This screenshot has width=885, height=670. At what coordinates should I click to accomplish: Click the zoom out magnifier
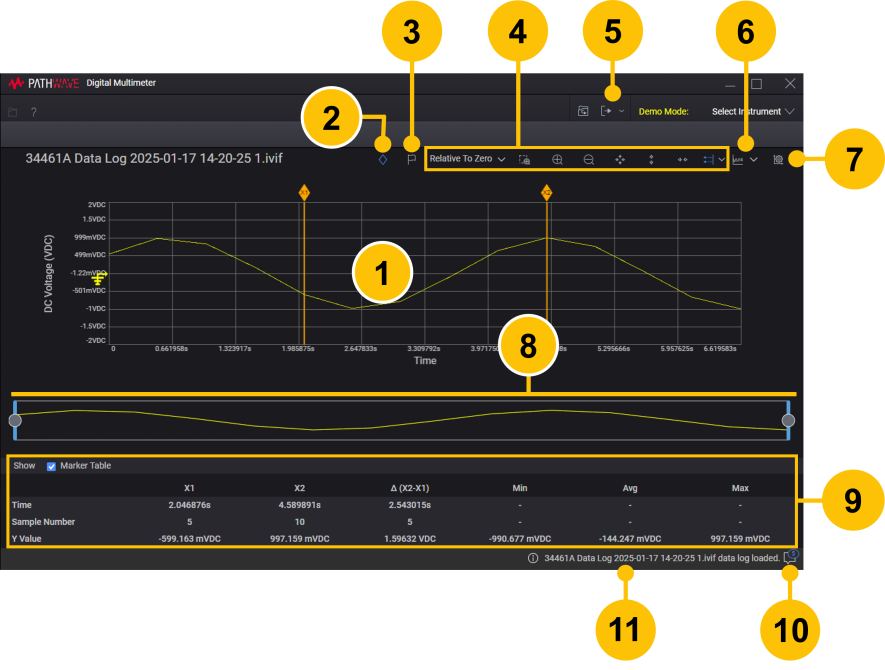589,160
